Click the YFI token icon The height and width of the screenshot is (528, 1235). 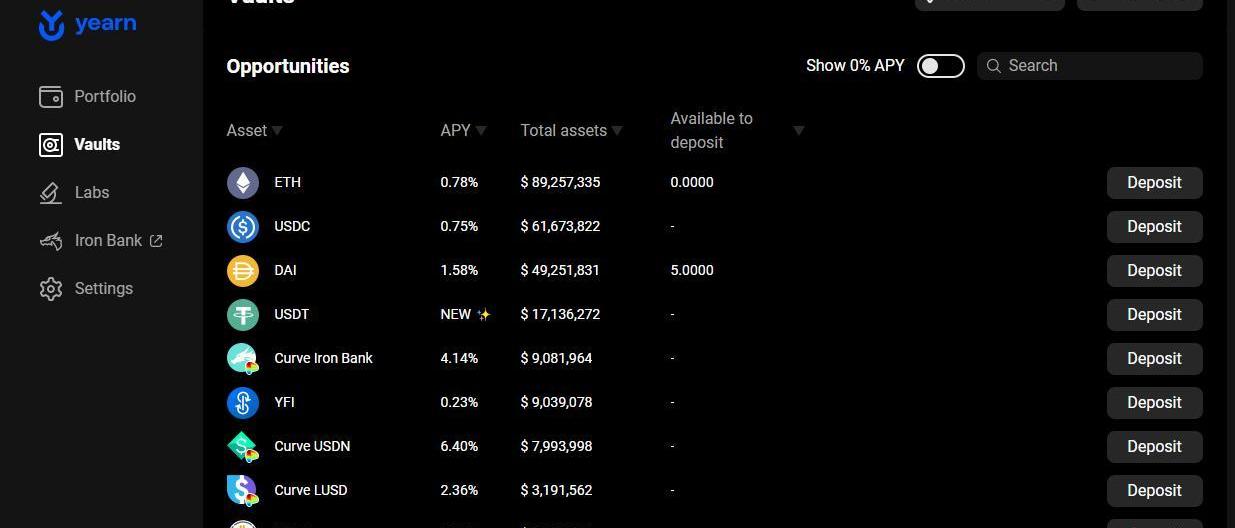click(243, 403)
